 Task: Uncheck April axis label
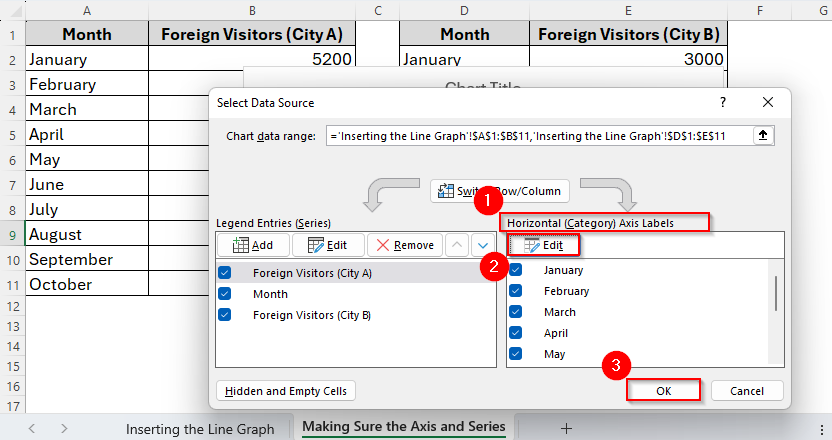(x=515, y=333)
